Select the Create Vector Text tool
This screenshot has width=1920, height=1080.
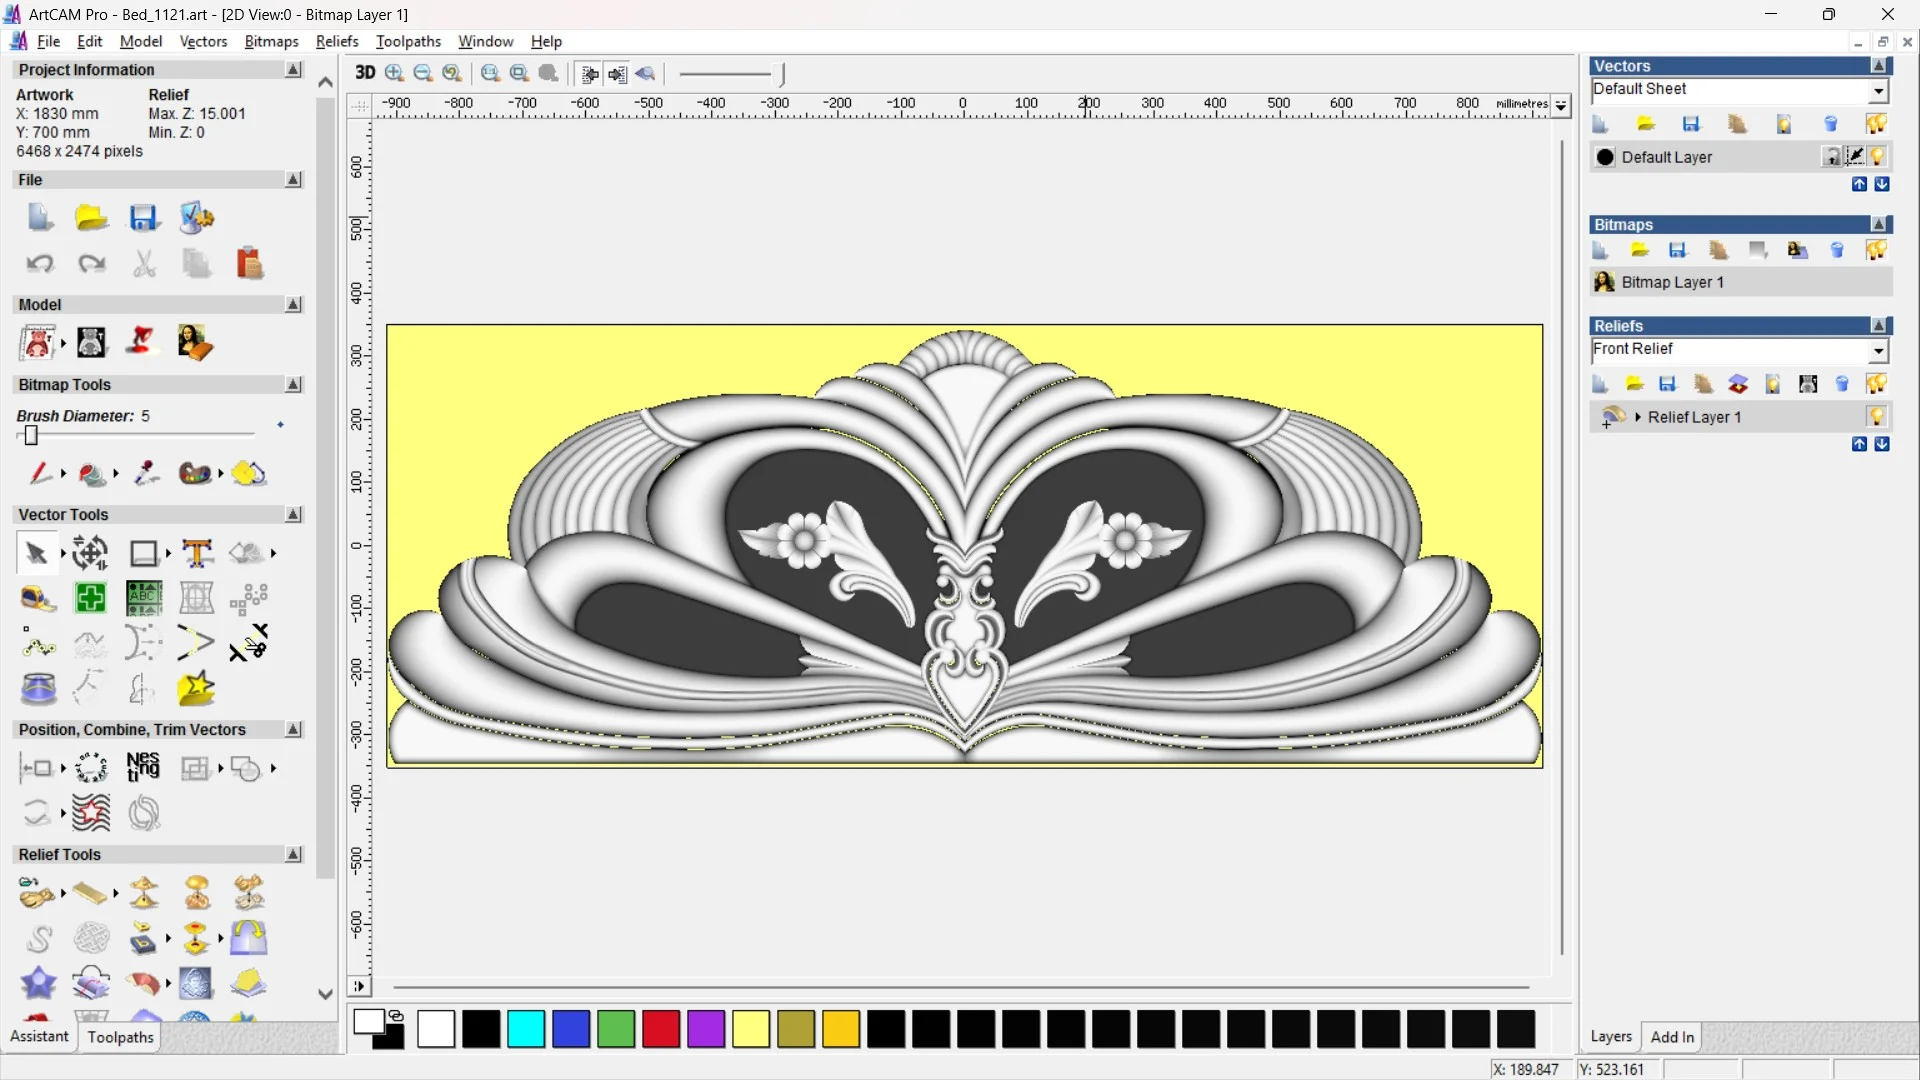[197, 553]
